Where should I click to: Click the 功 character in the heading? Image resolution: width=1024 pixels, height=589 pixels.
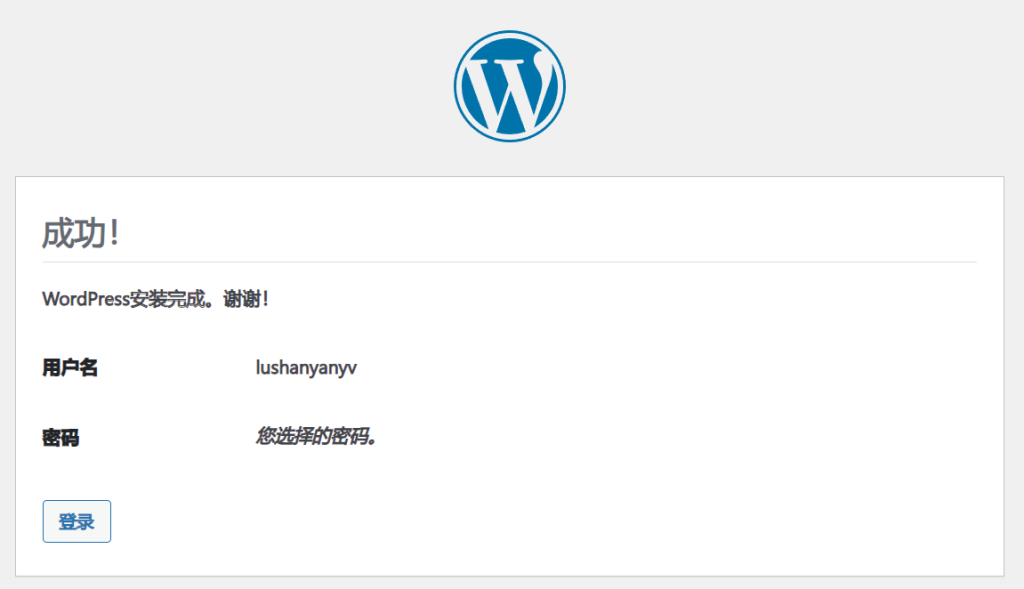[x=91, y=232]
